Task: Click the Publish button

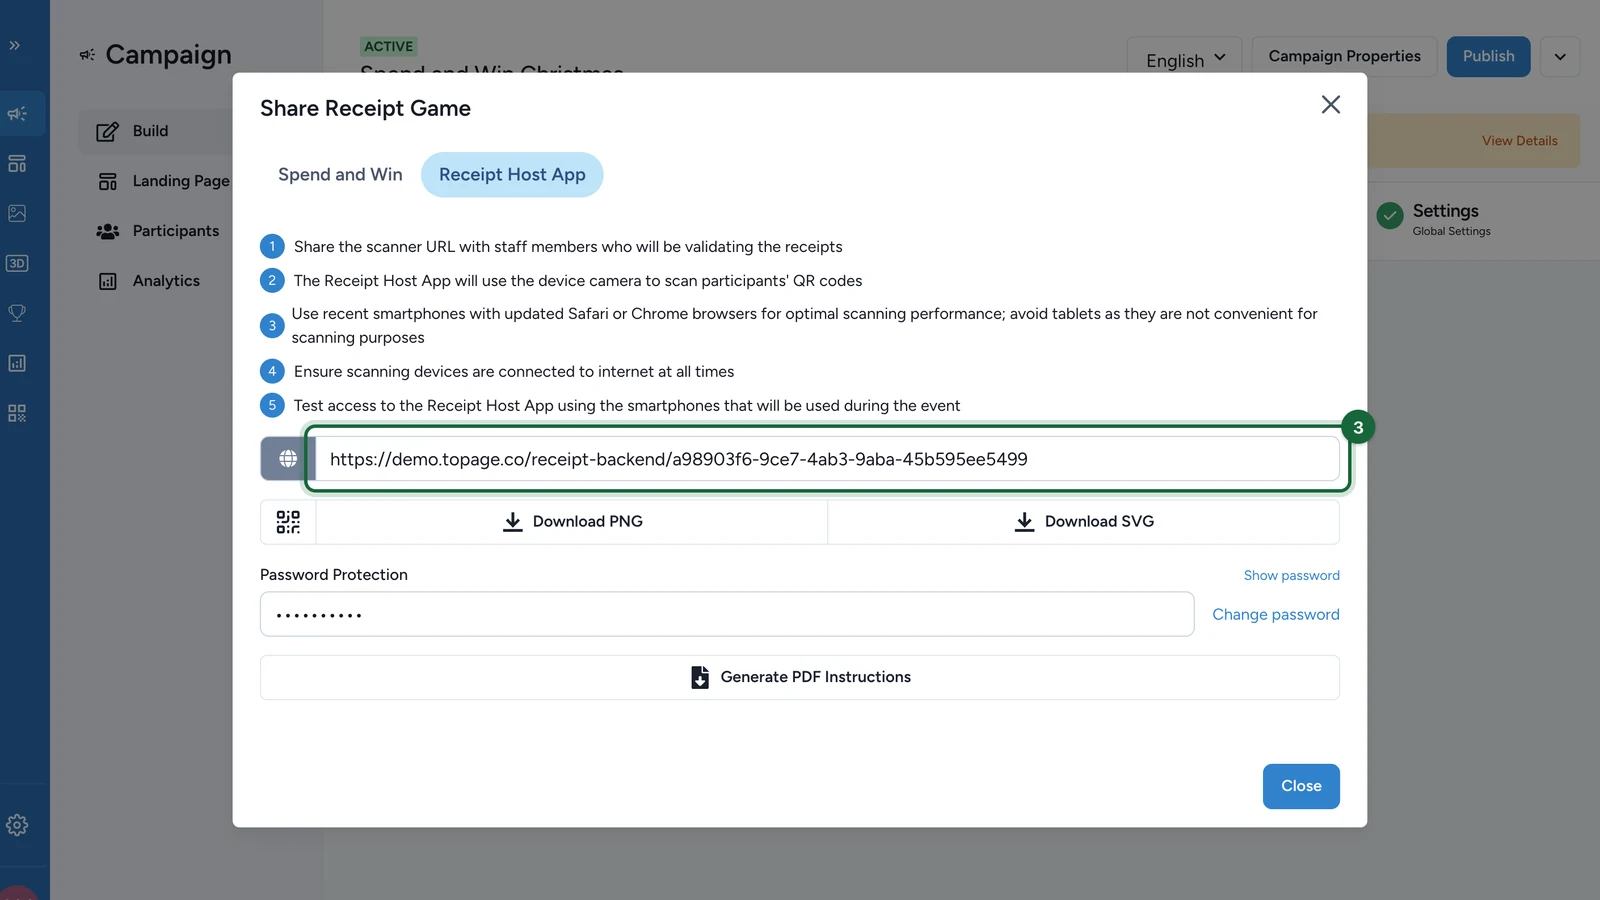Action: (x=1488, y=57)
